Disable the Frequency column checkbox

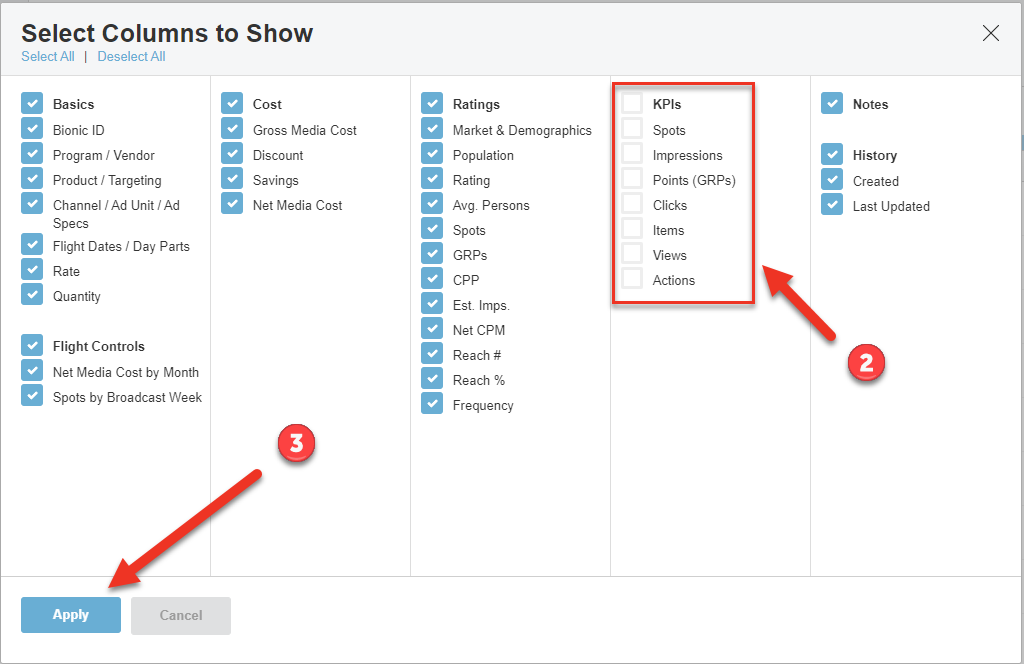[x=432, y=405]
